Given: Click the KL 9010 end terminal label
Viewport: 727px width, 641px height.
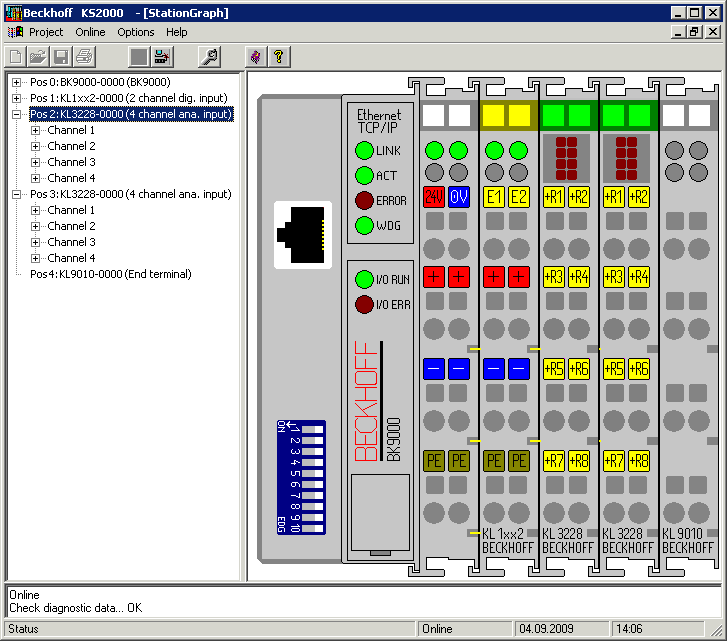Looking at the screenshot, I should 683,534.
